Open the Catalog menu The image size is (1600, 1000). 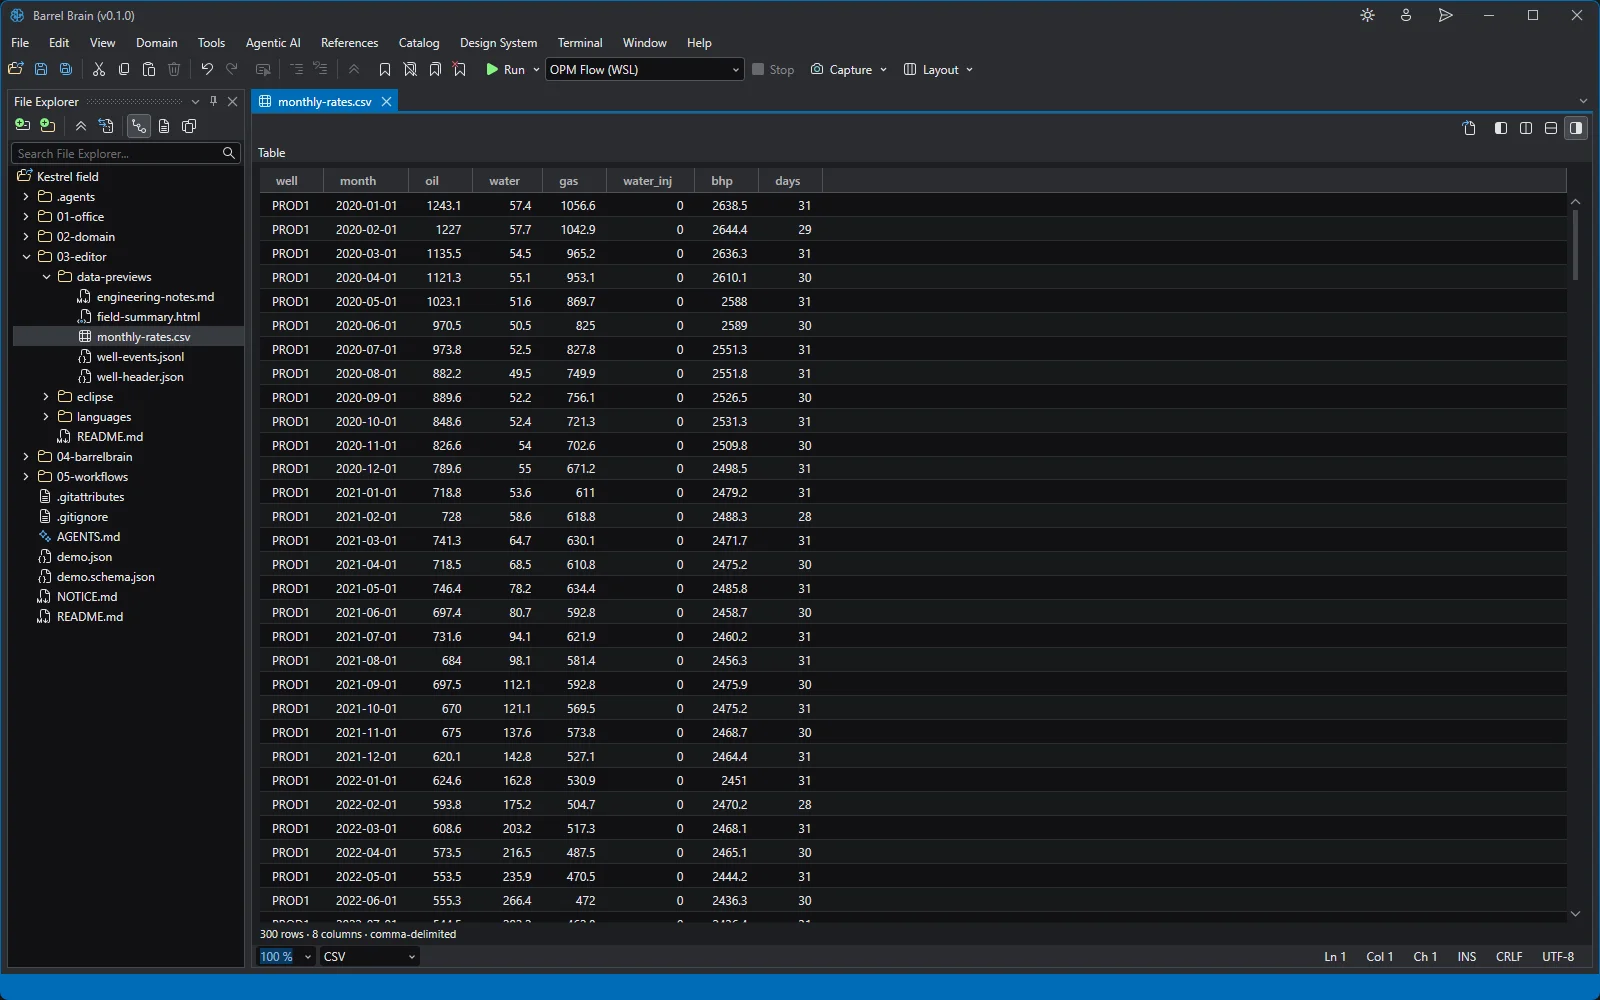(419, 43)
